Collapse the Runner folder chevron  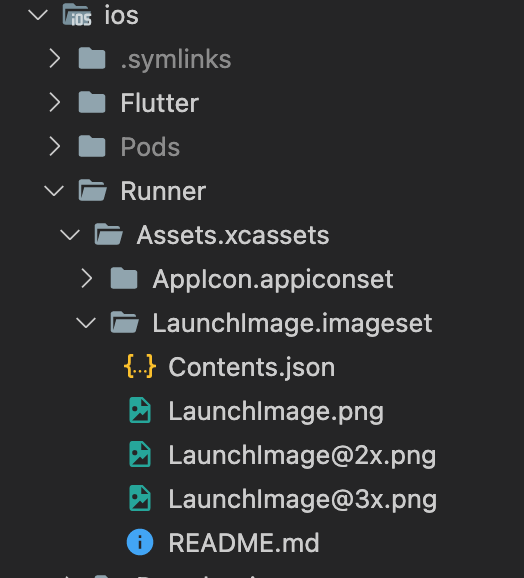(x=54, y=191)
